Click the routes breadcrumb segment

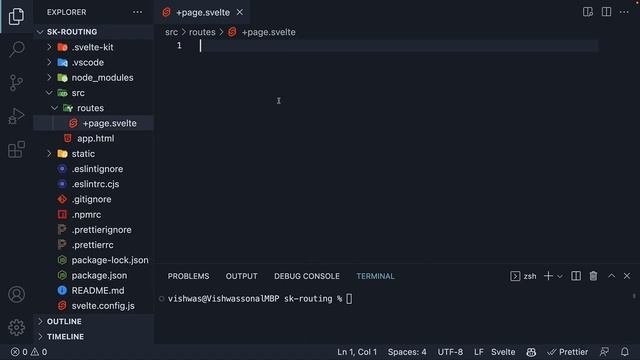point(202,32)
